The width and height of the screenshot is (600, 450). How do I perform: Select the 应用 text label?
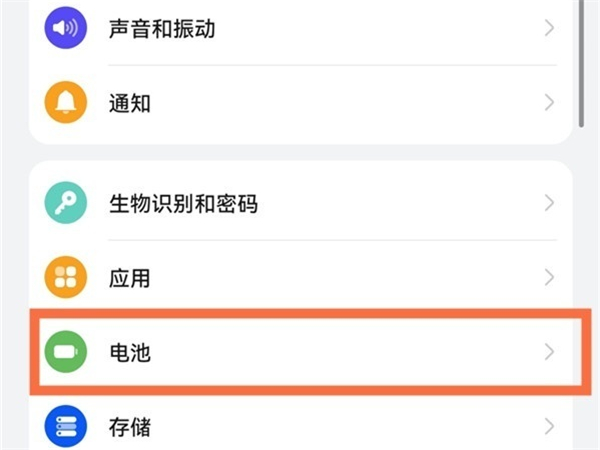tap(130, 278)
